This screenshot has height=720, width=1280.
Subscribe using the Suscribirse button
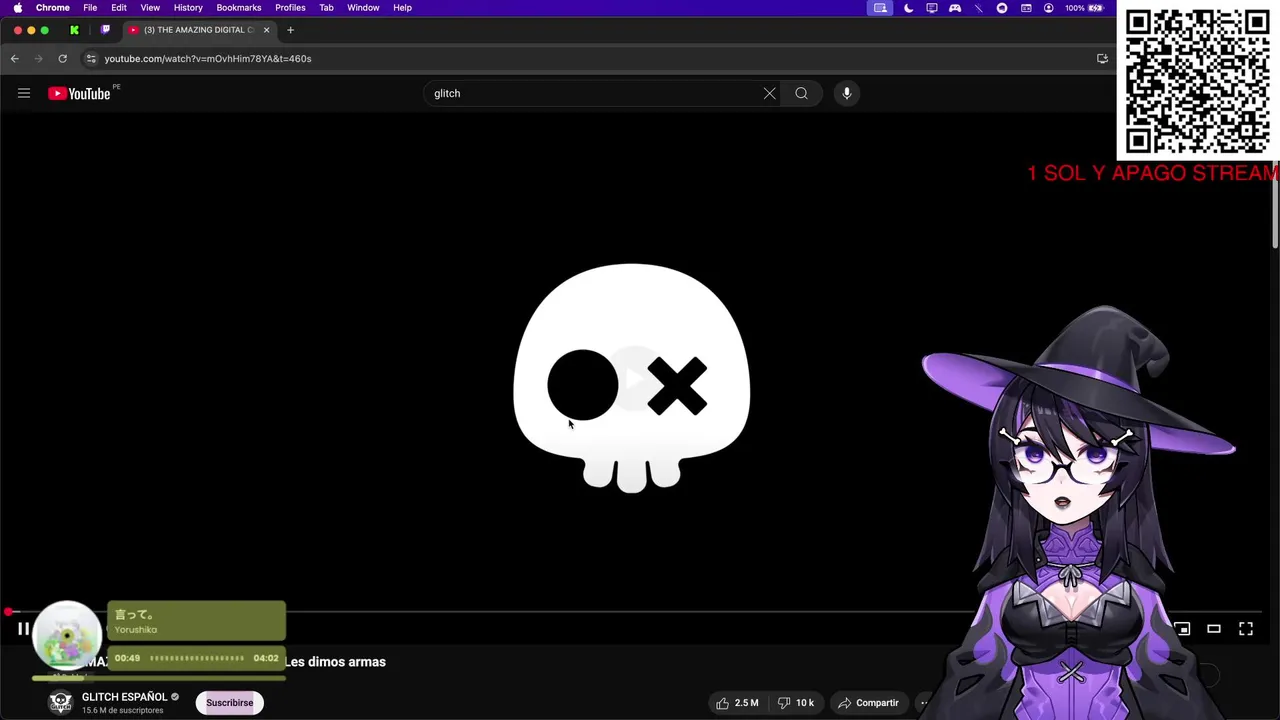(229, 703)
